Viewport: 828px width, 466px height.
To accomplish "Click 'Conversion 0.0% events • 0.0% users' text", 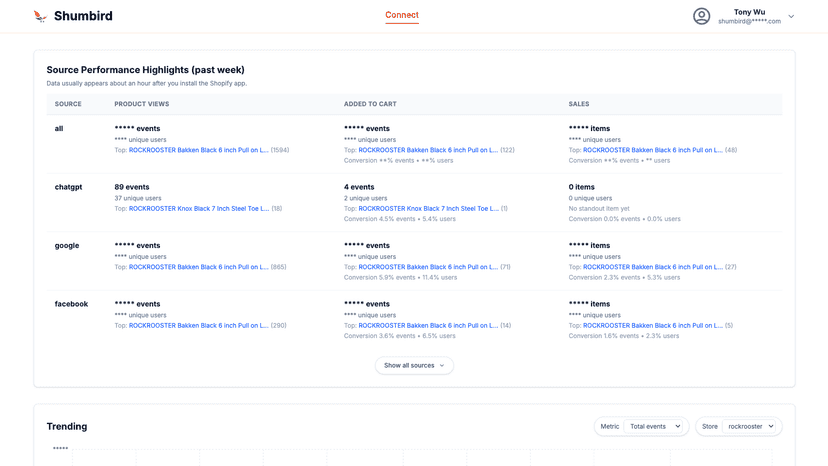I will click(x=624, y=219).
